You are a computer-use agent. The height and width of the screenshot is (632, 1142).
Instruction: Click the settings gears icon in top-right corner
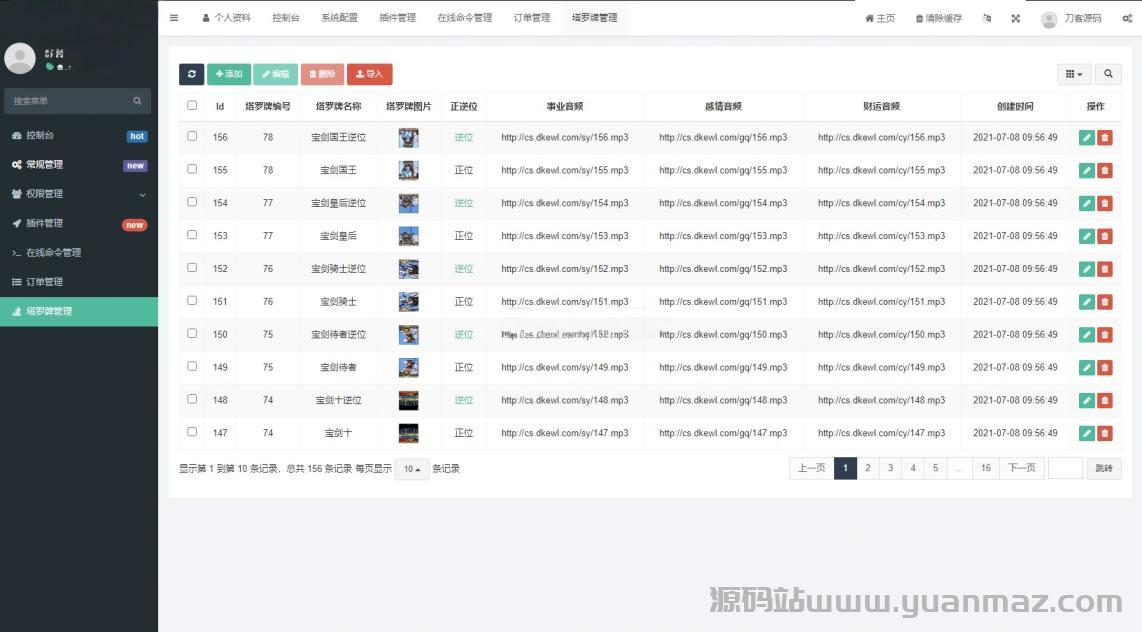pos(1126,18)
